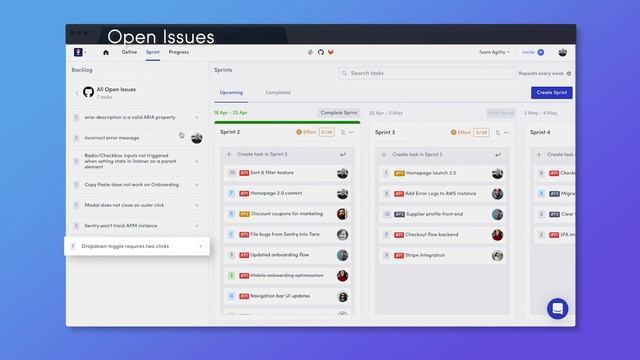Click the GitHub logo next to All Open Issues
Image resolution: width=640 pixels, height=360 pixels.
88,92
